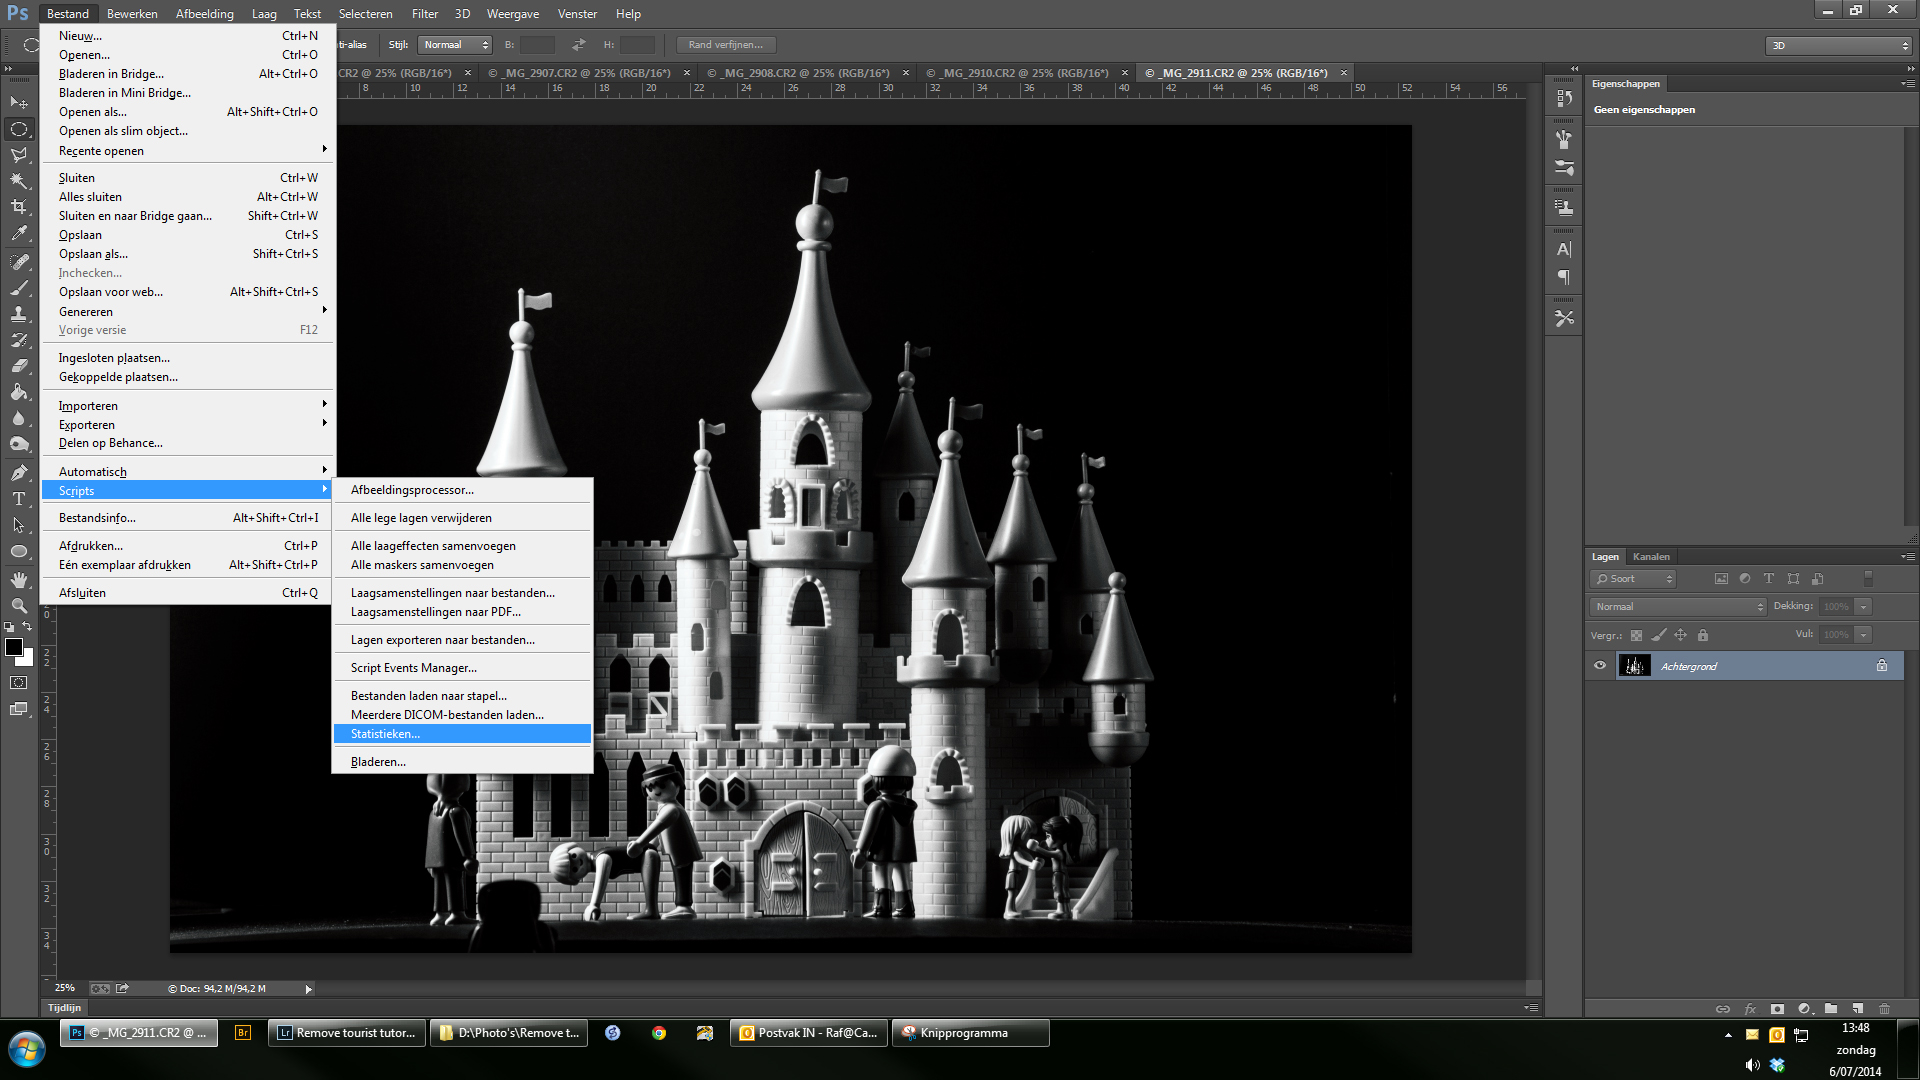Toggle lock all for the layer
Viewport: 1920px width, 1080px height.
[1703, 635]
